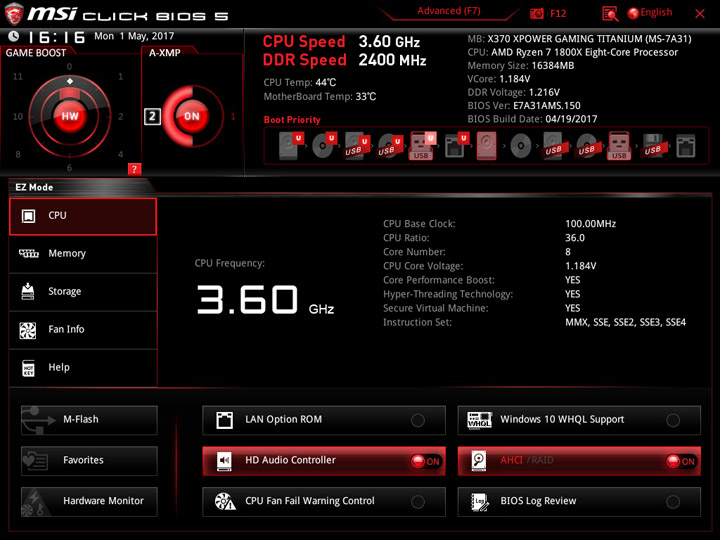Image resolution: width=720 pixels, height=540 pixels.
Task: Click the DDR Voltage 1.216V value
Action: (x=544, y=93)
